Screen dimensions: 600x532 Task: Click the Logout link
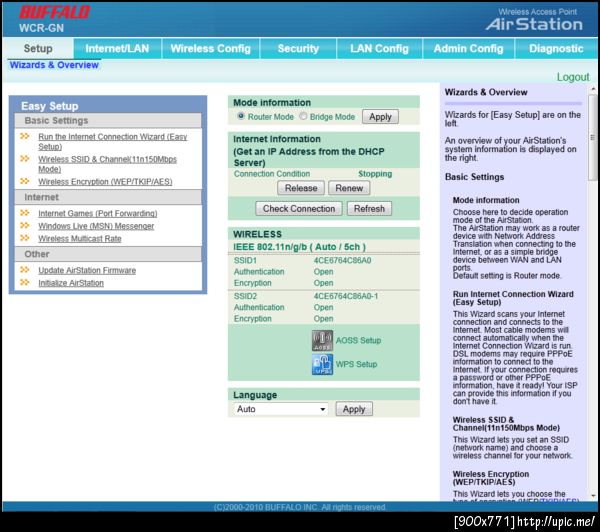click(x=573, y=77)
